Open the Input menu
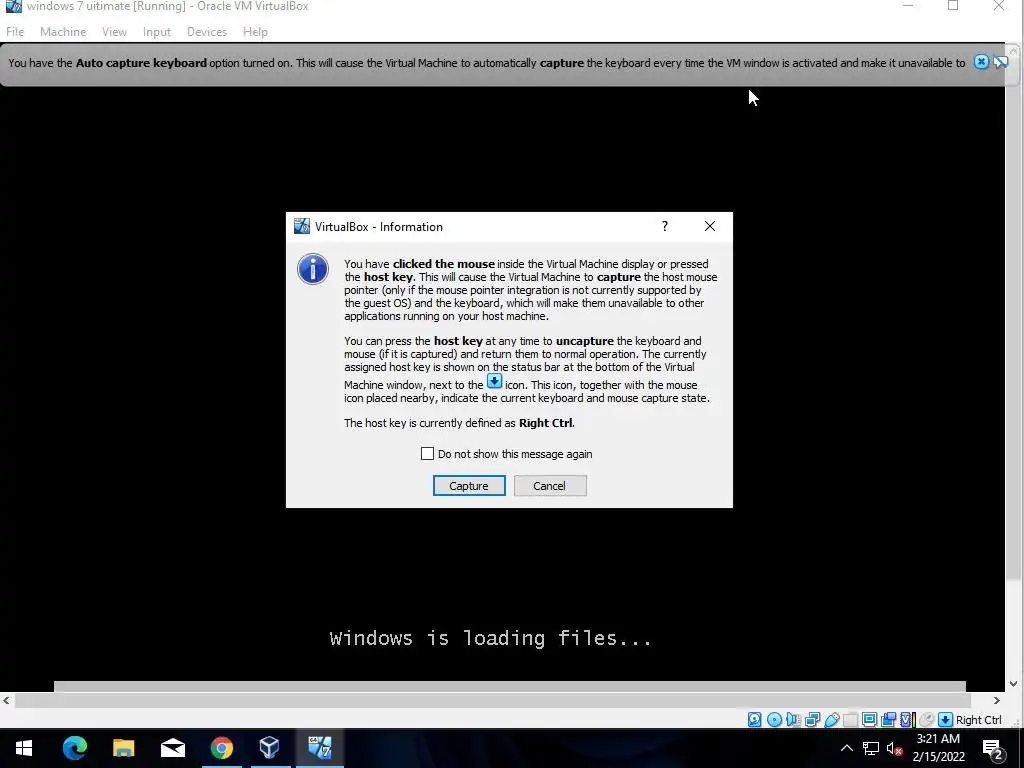This screenshot has width=1024, height=768. (157, 31)
